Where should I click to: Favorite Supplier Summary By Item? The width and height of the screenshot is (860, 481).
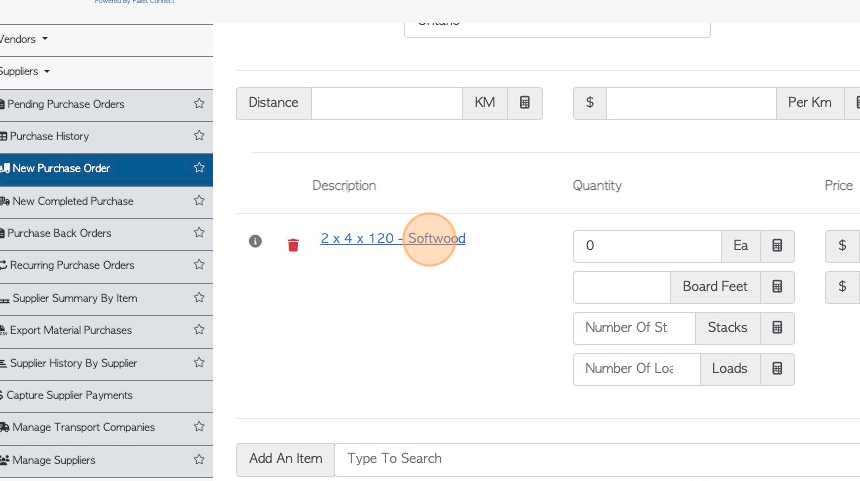coord(199,298)
